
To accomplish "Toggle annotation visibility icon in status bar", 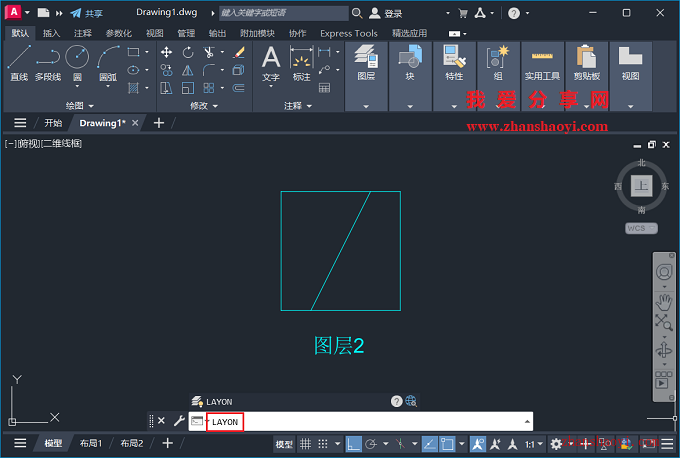I will (x=478, y=444).
